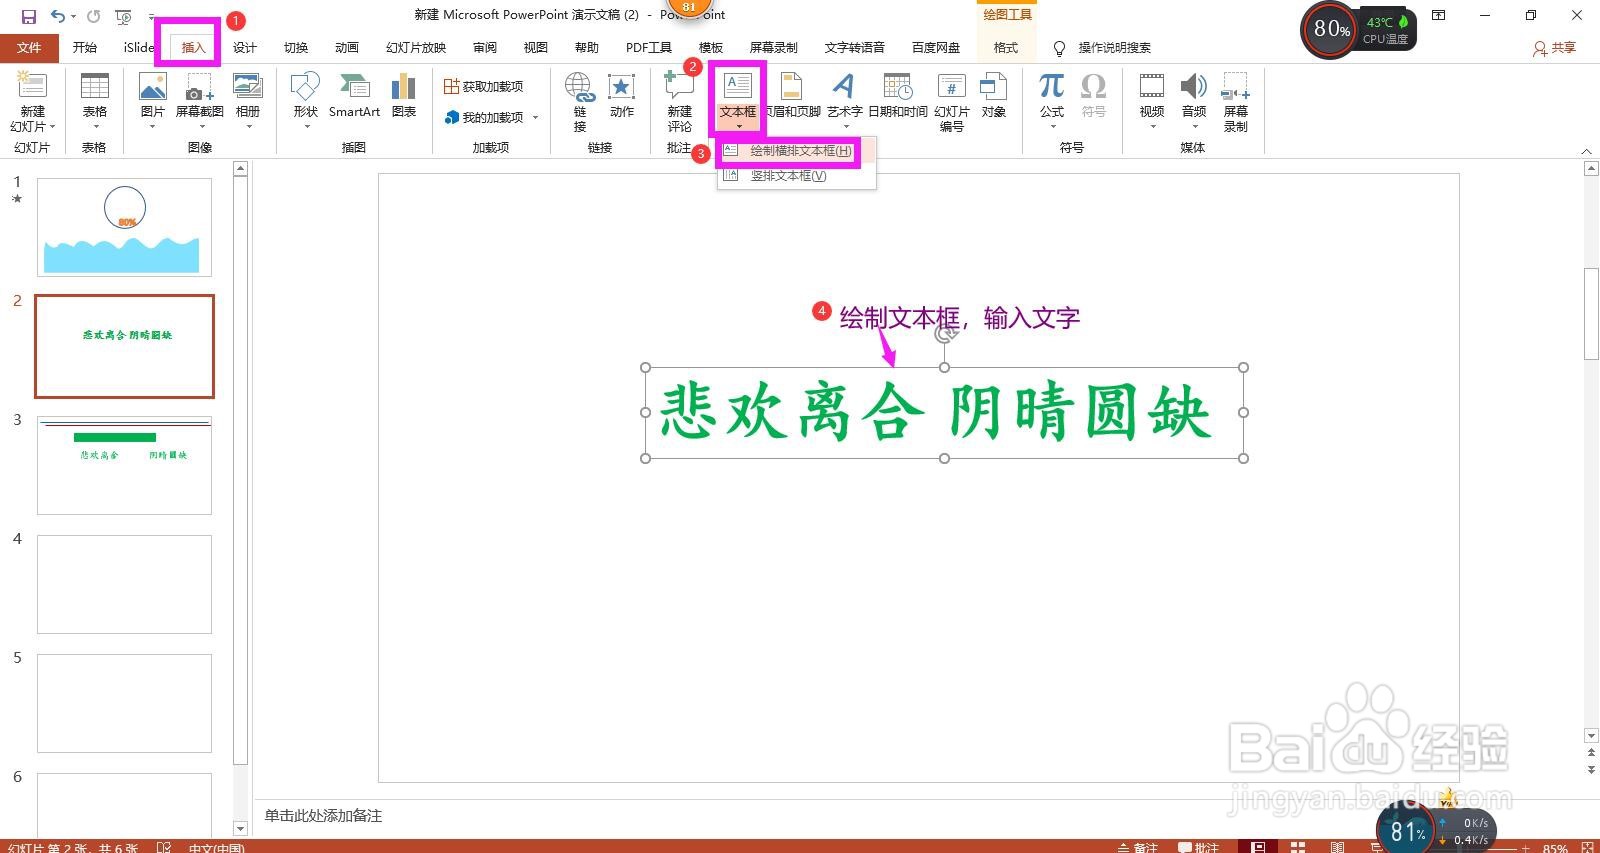Click the Redo icon in quick access toolbar

(x=93, y=16)
